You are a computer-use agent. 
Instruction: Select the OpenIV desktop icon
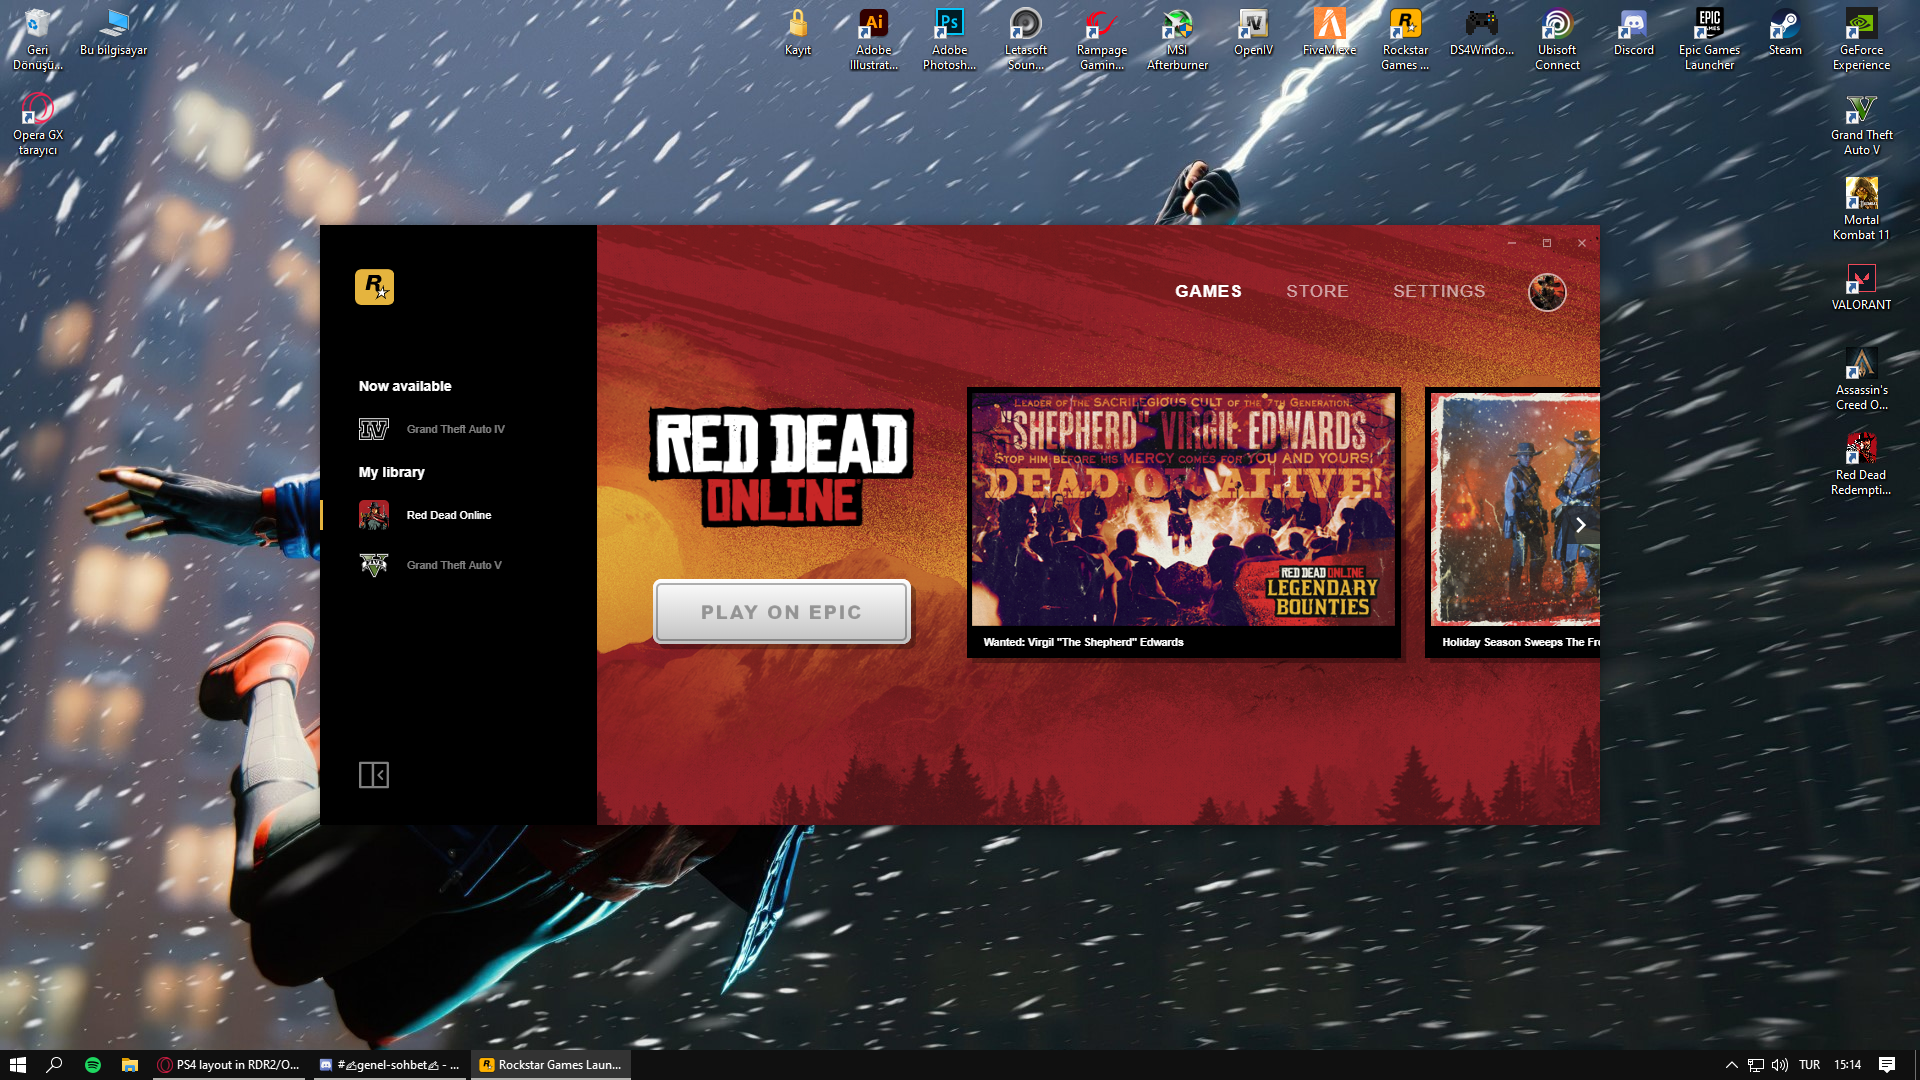point(1253,32)
